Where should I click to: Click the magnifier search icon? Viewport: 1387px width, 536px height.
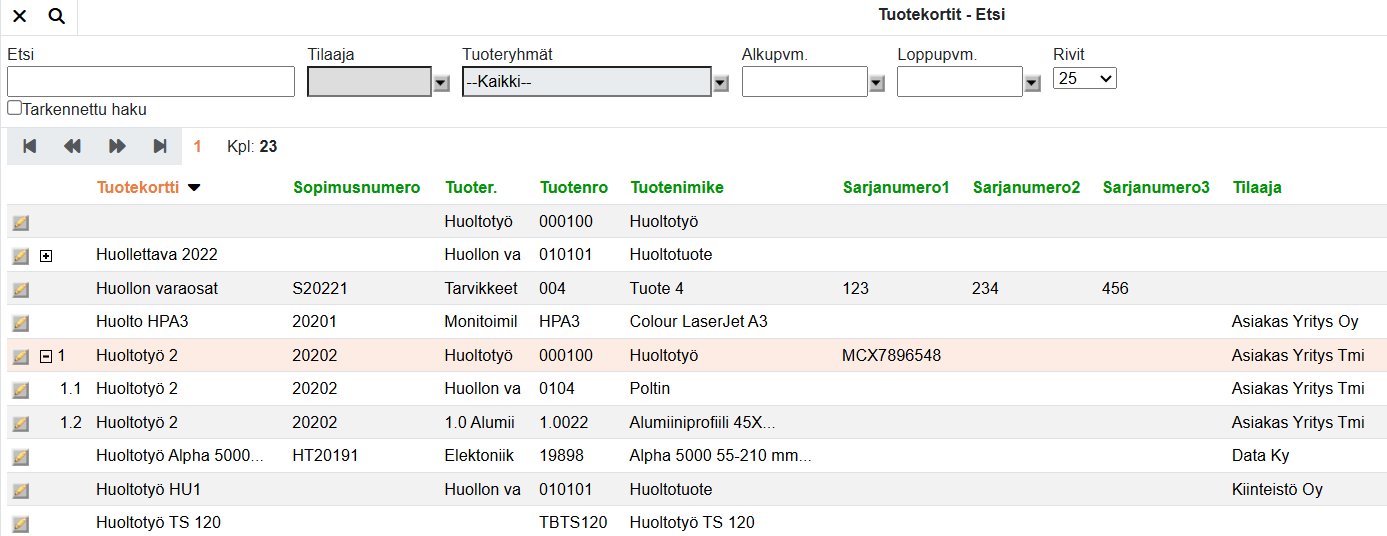coord(56,16)
